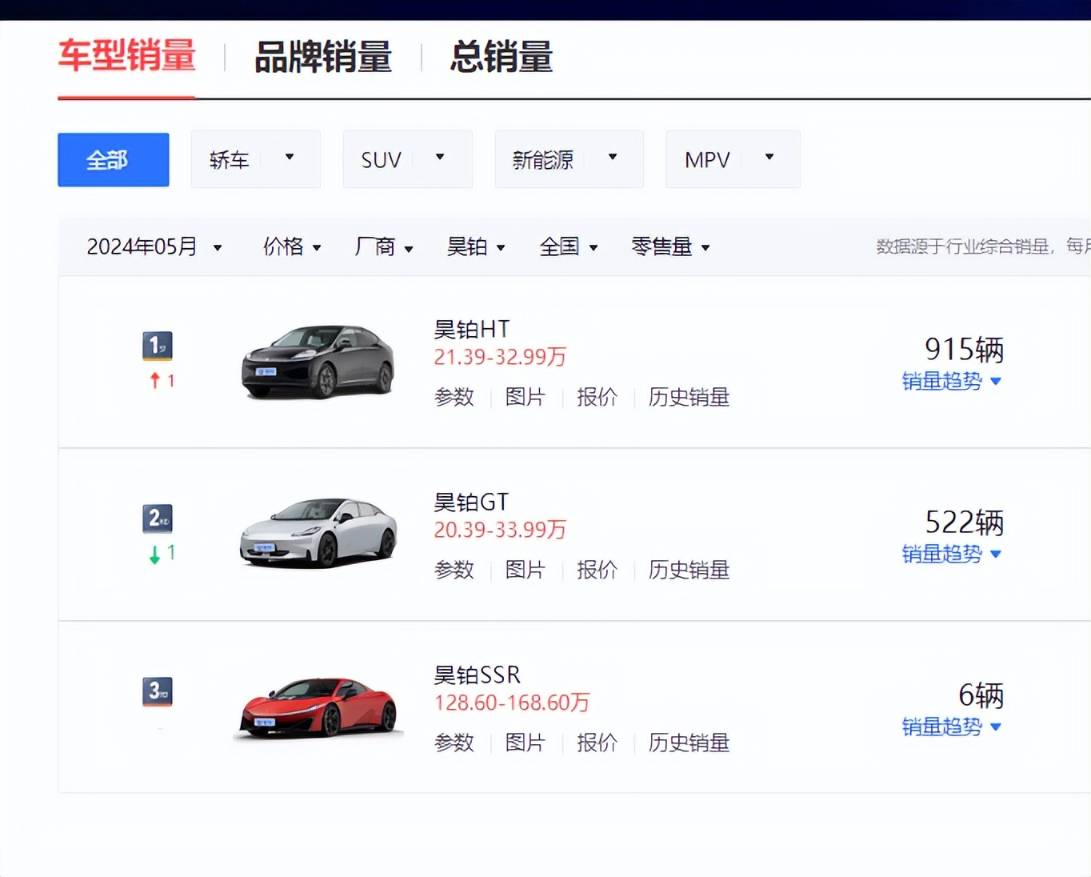This screenshot has width=1091, height=877.
Task: Open 图片 for 昊铂HT
Action: coord(525,397)
